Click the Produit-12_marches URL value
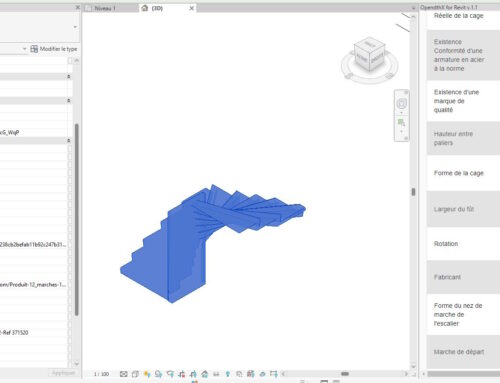Viewport: 500px width, 383px height. point(33,284)
